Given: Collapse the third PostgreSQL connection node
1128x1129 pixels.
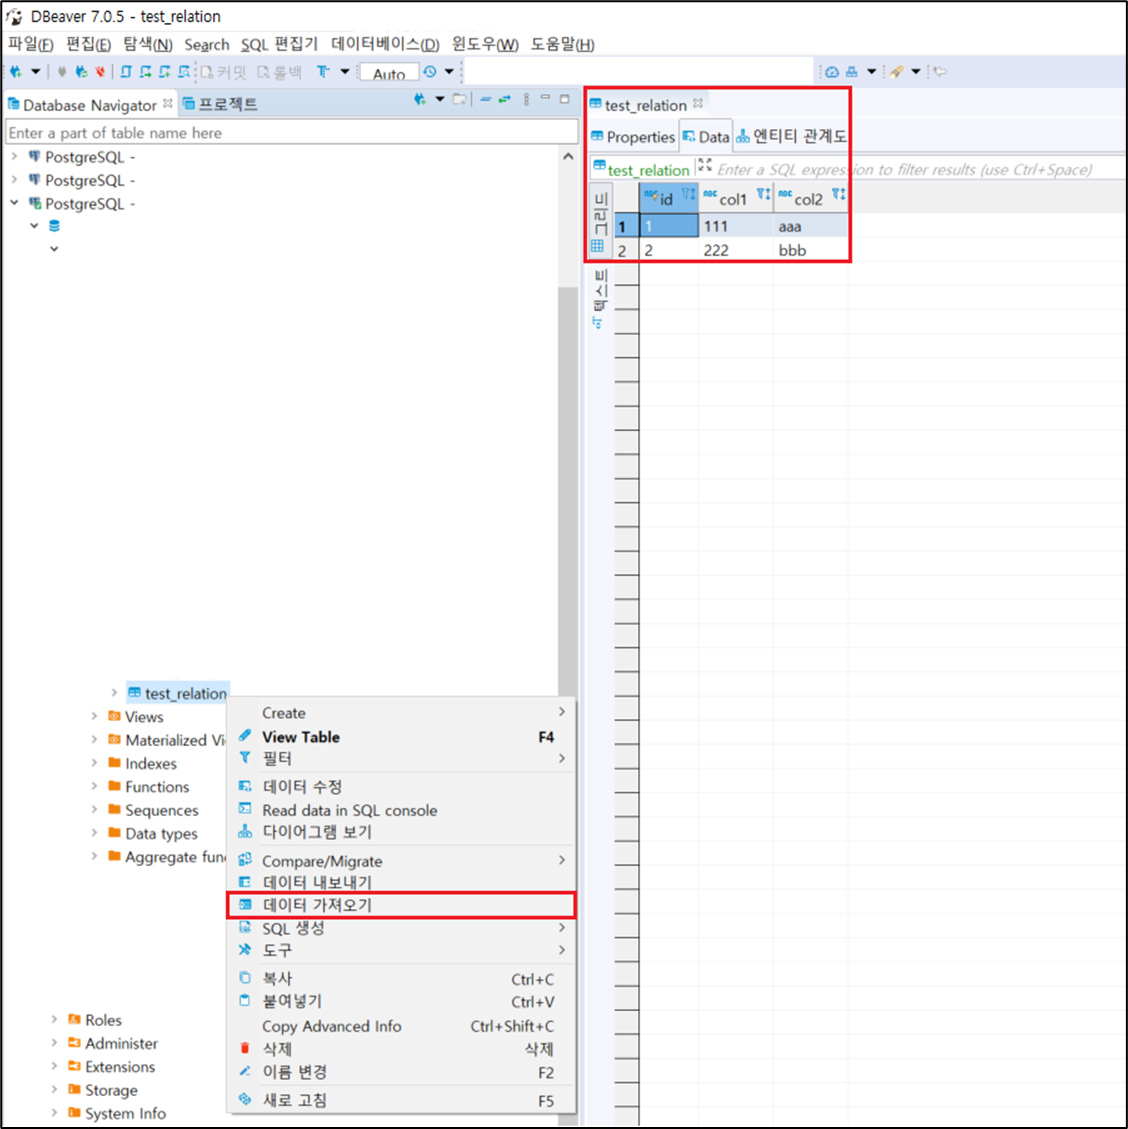Looking at the screenshot, I should click(x=14, y=203).
